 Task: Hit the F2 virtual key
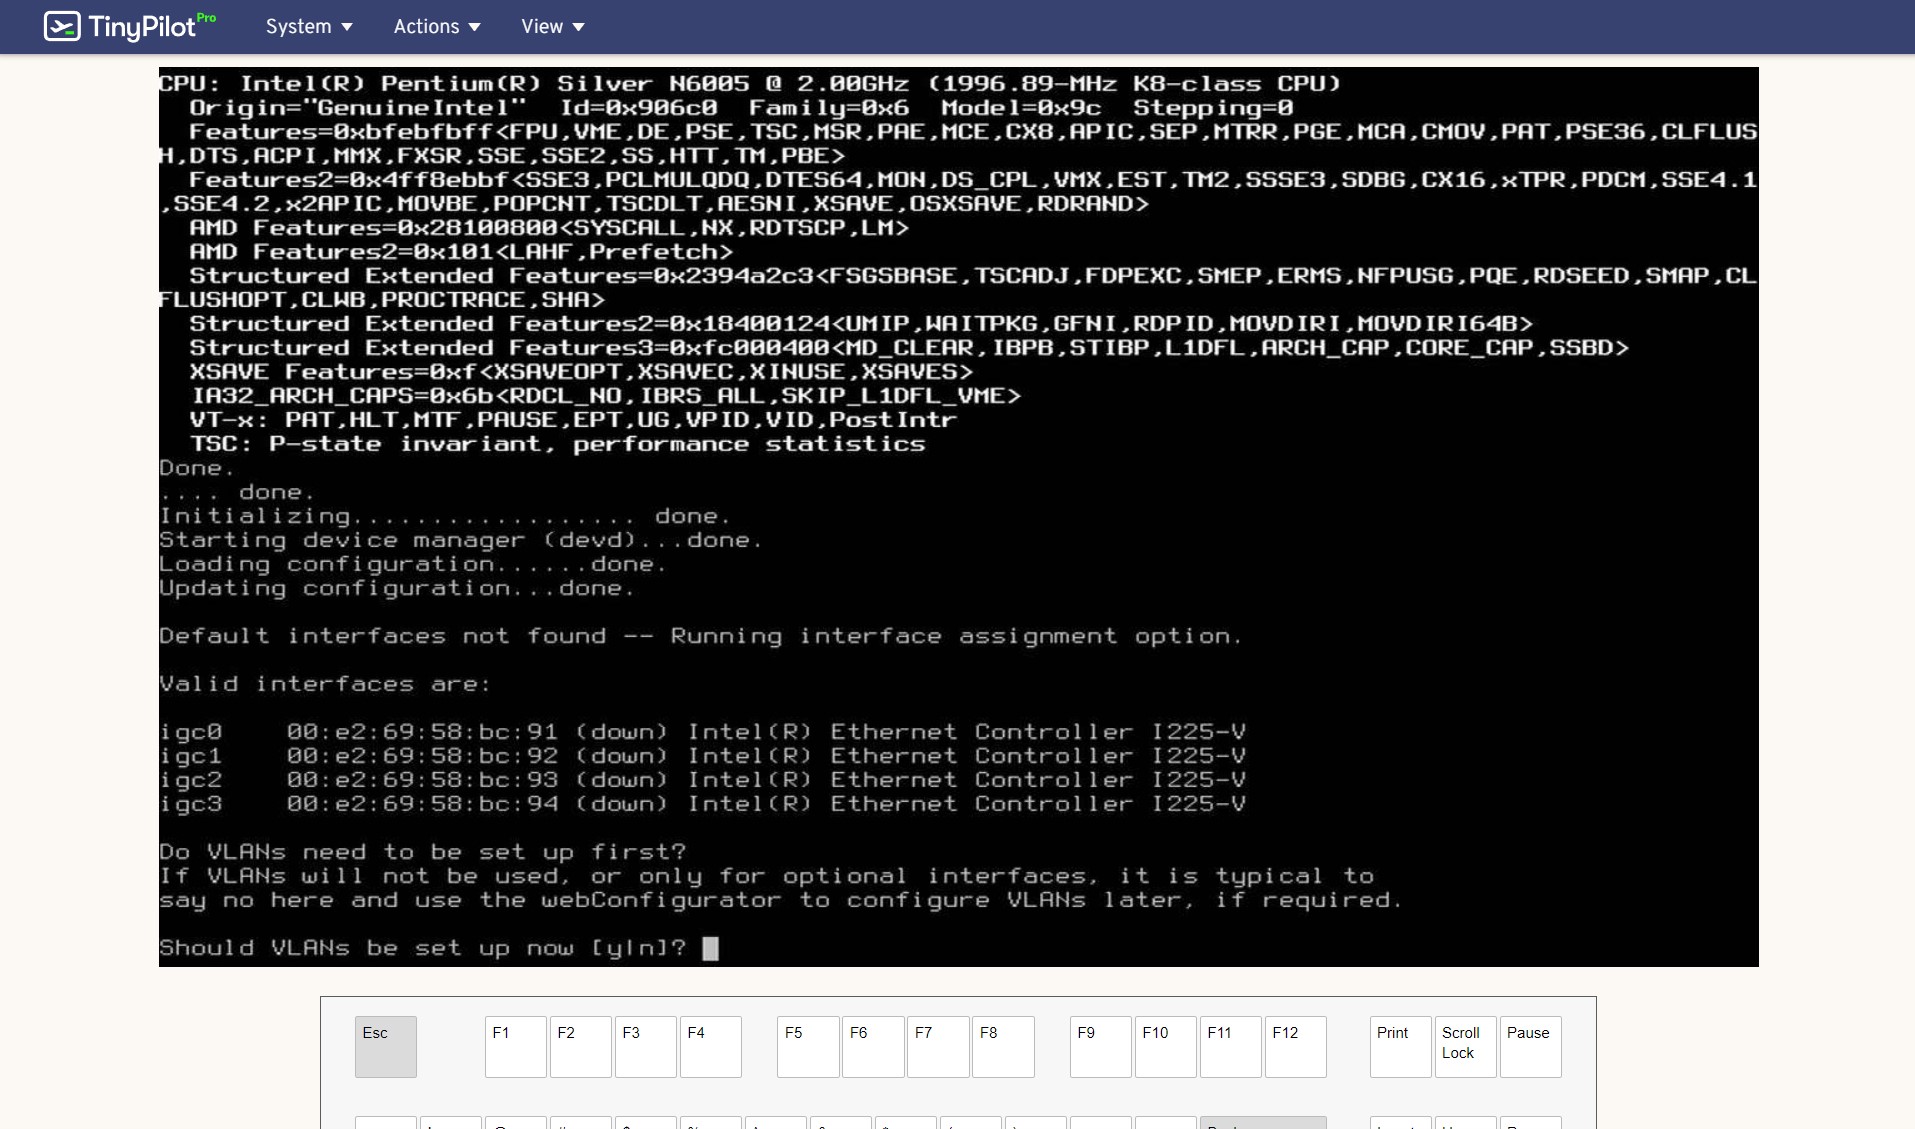tap(580, 1046)
